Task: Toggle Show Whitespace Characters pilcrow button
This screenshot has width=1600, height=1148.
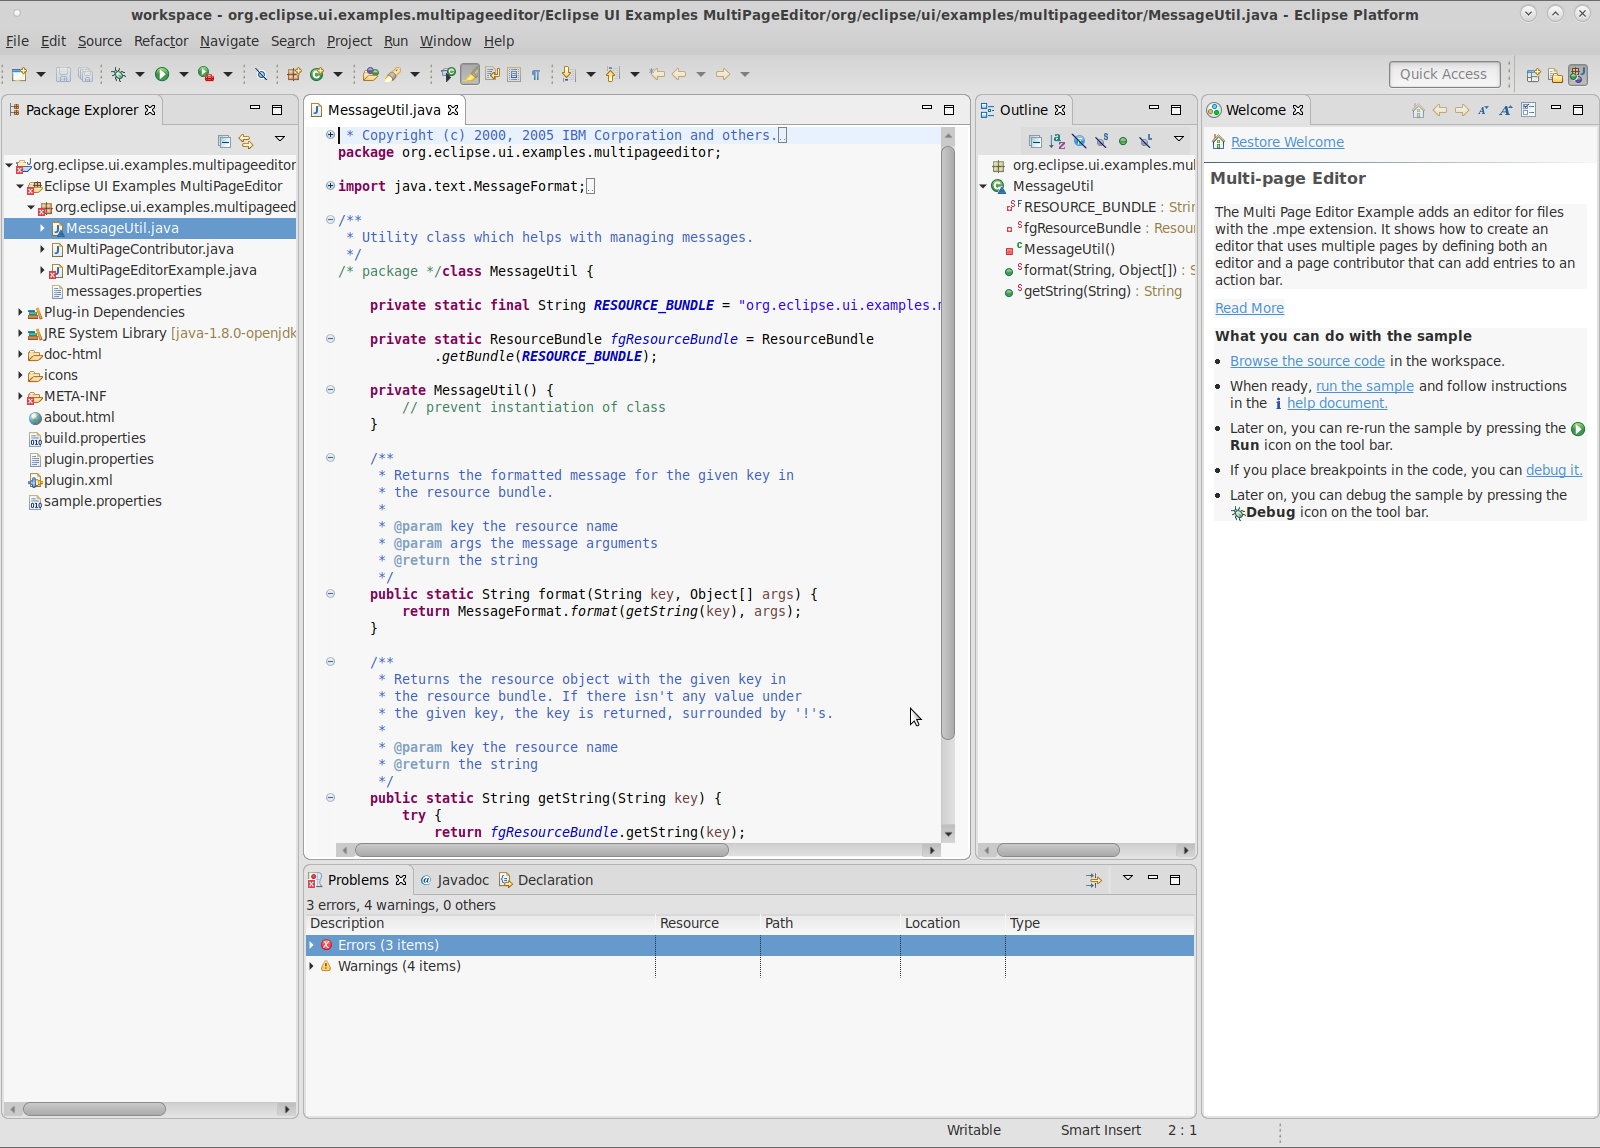Action: tap(536, 74)
